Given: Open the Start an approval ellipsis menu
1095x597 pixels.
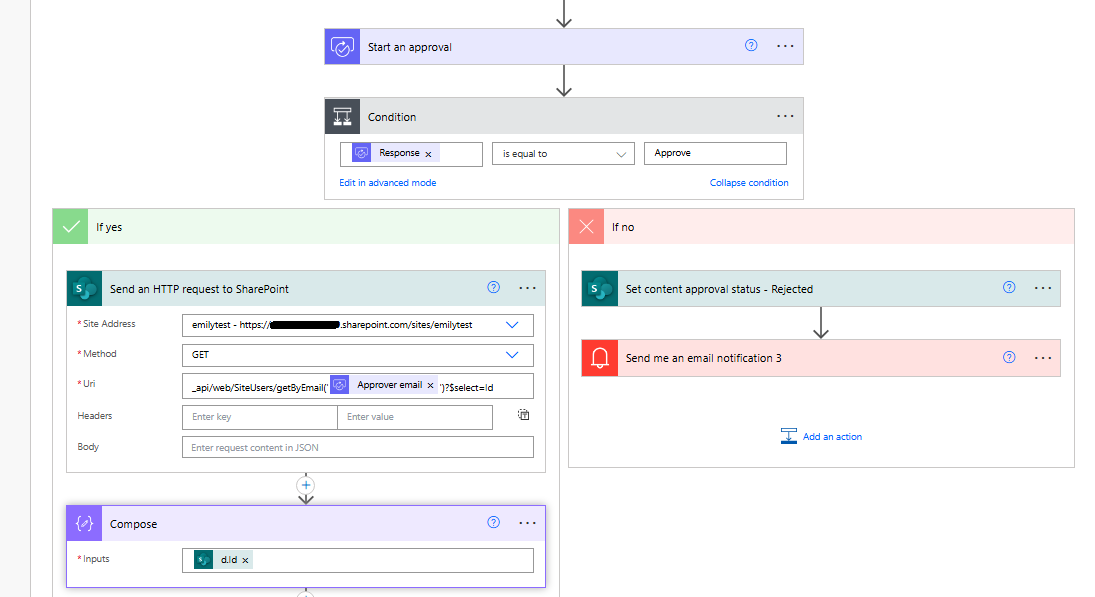Looking at the screenshot, I should point(785,46).
